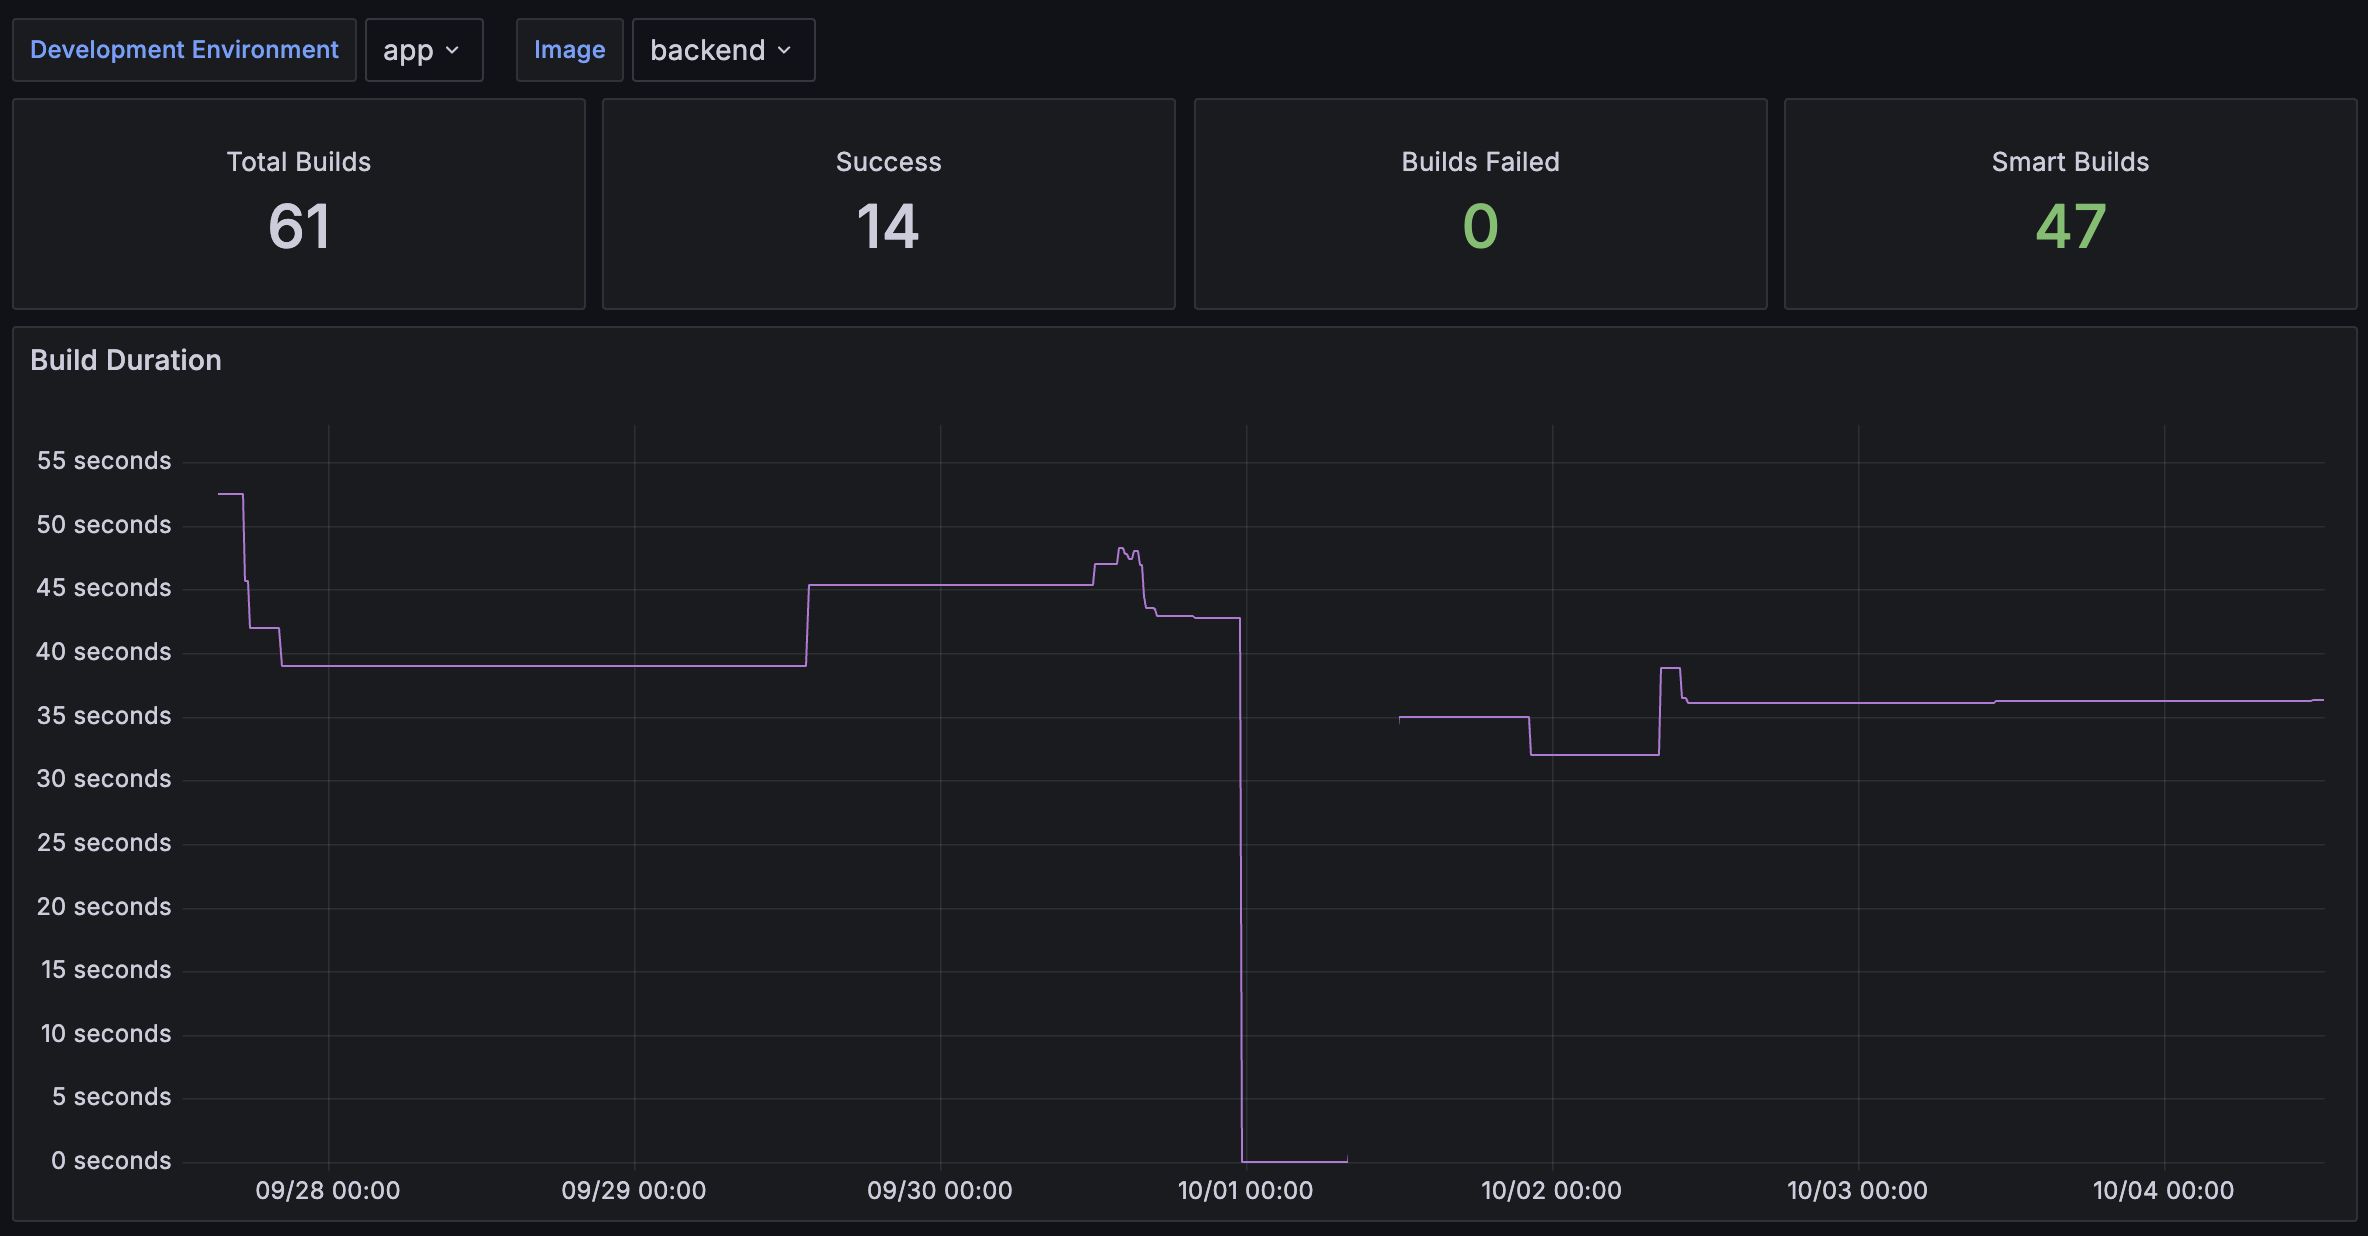2368x1236 pixels.
Task: Select the Total Builds value 61
Action: pyautogui.click(x=297, y=226)
